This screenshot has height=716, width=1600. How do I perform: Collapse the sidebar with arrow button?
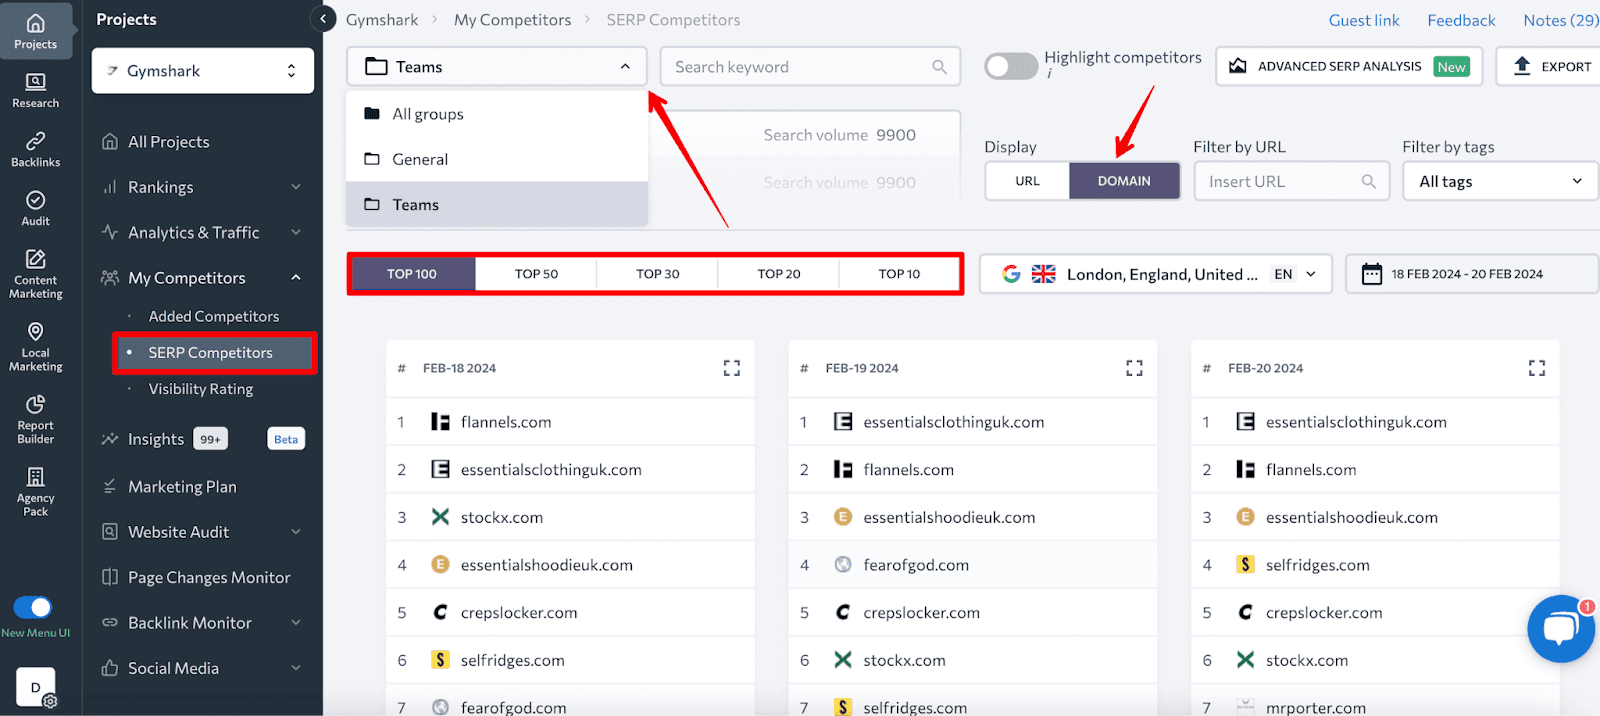(x=322, y=19)
